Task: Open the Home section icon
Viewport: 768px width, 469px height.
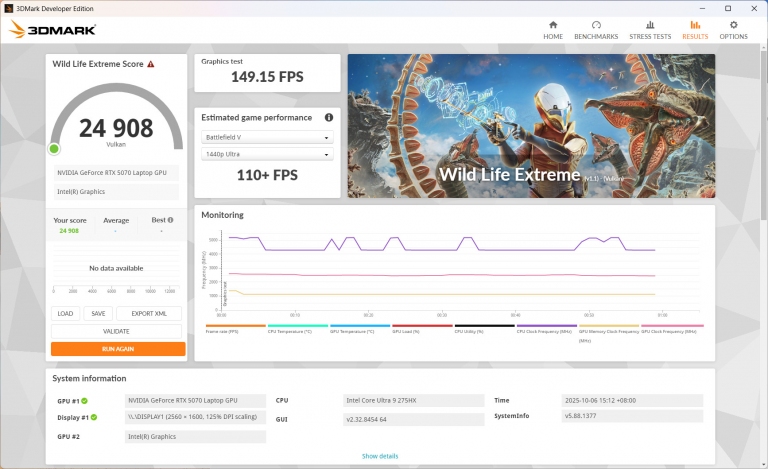Action: (553, 25)
